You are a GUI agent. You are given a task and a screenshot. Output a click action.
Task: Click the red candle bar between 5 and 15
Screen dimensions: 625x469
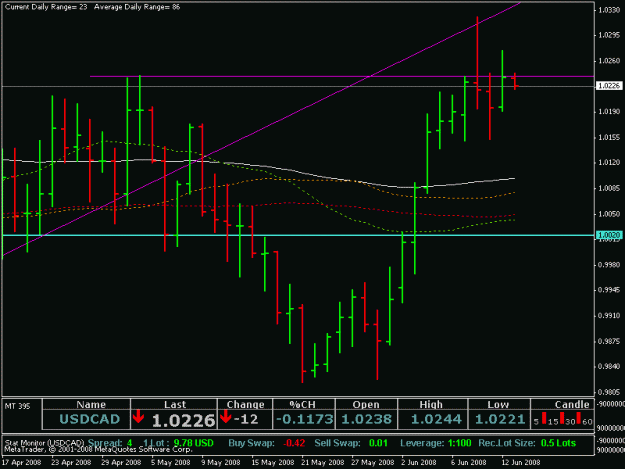(x=544, y=418)
